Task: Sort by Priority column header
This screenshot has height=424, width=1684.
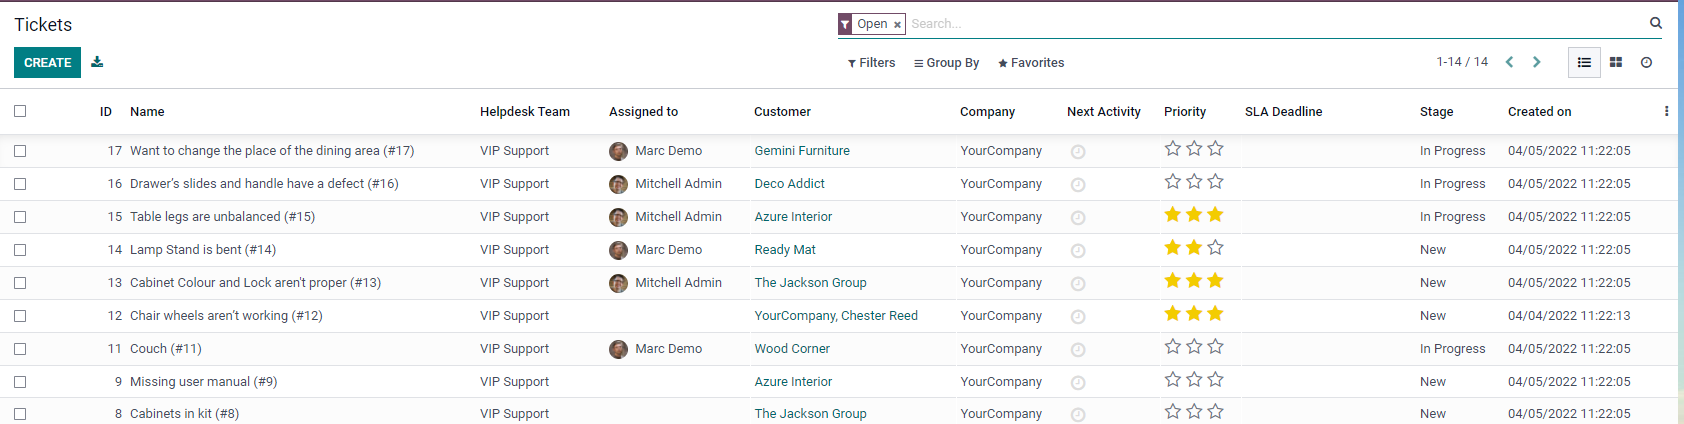Action: (1185, 112)
